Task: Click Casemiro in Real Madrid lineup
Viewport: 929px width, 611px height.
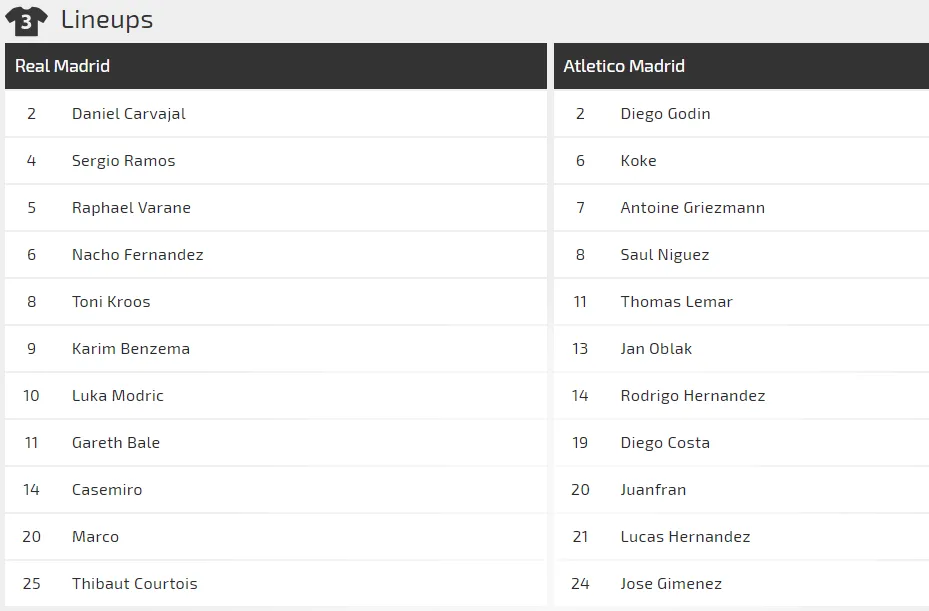Action: (x=107, y=490)
